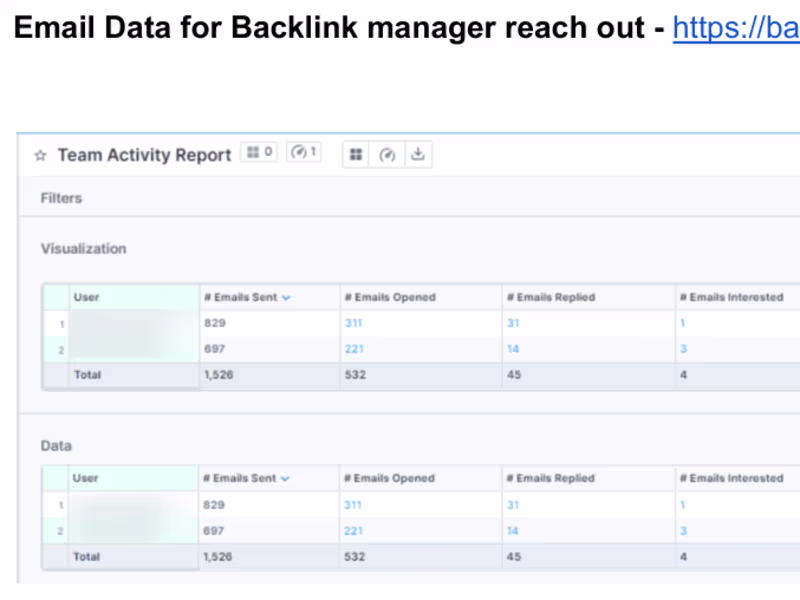Click 3 emails interested link in Visualization table

[x=683, y=349]
